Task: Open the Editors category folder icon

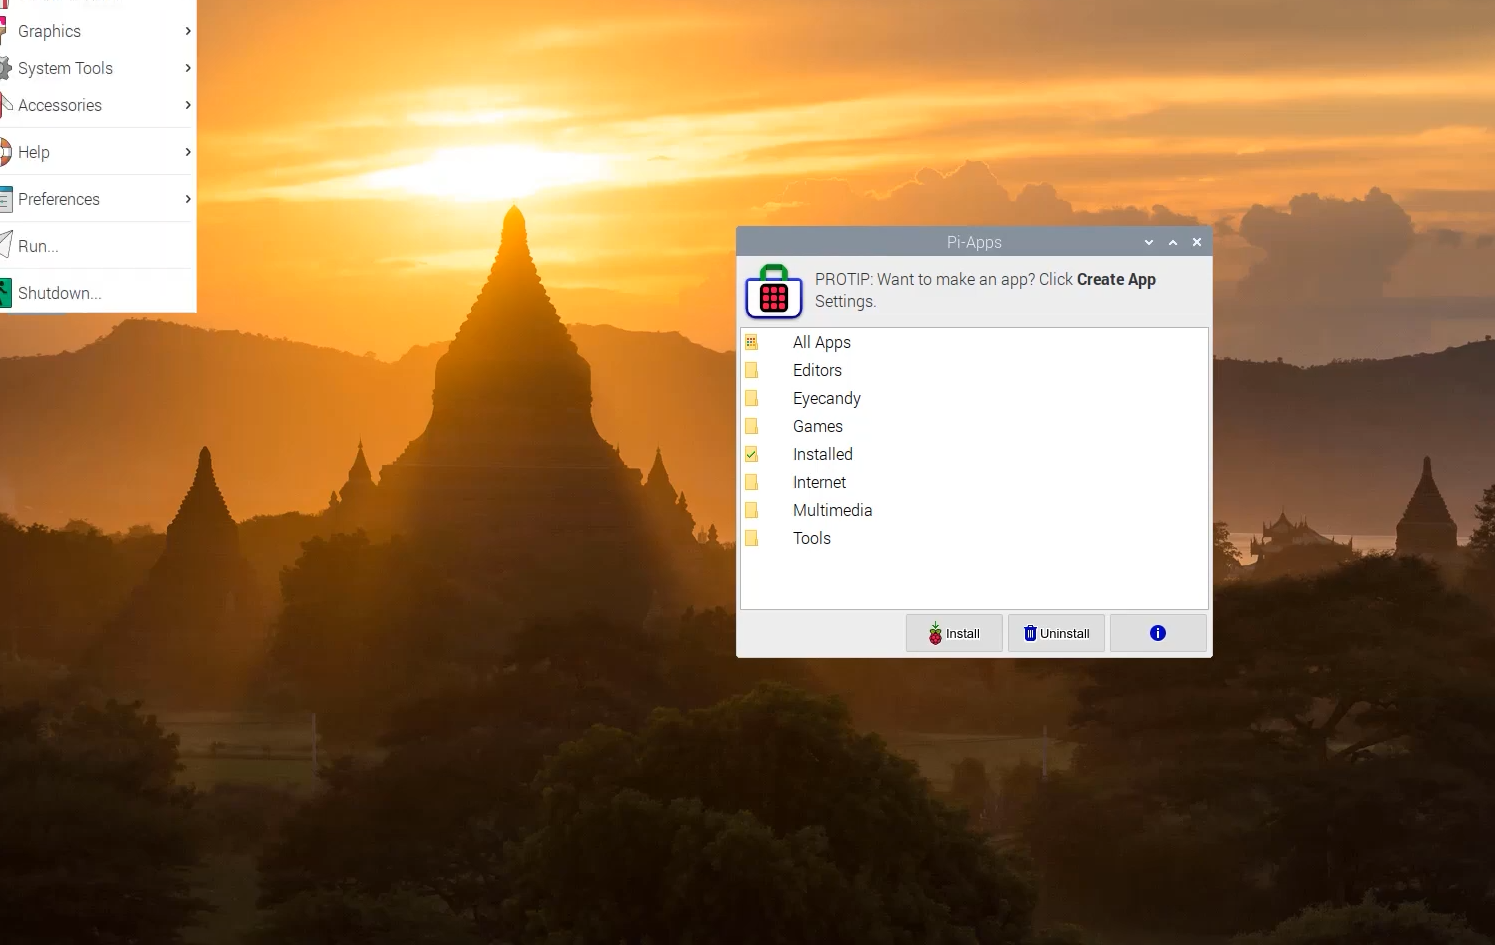Action: click(752, 369)
